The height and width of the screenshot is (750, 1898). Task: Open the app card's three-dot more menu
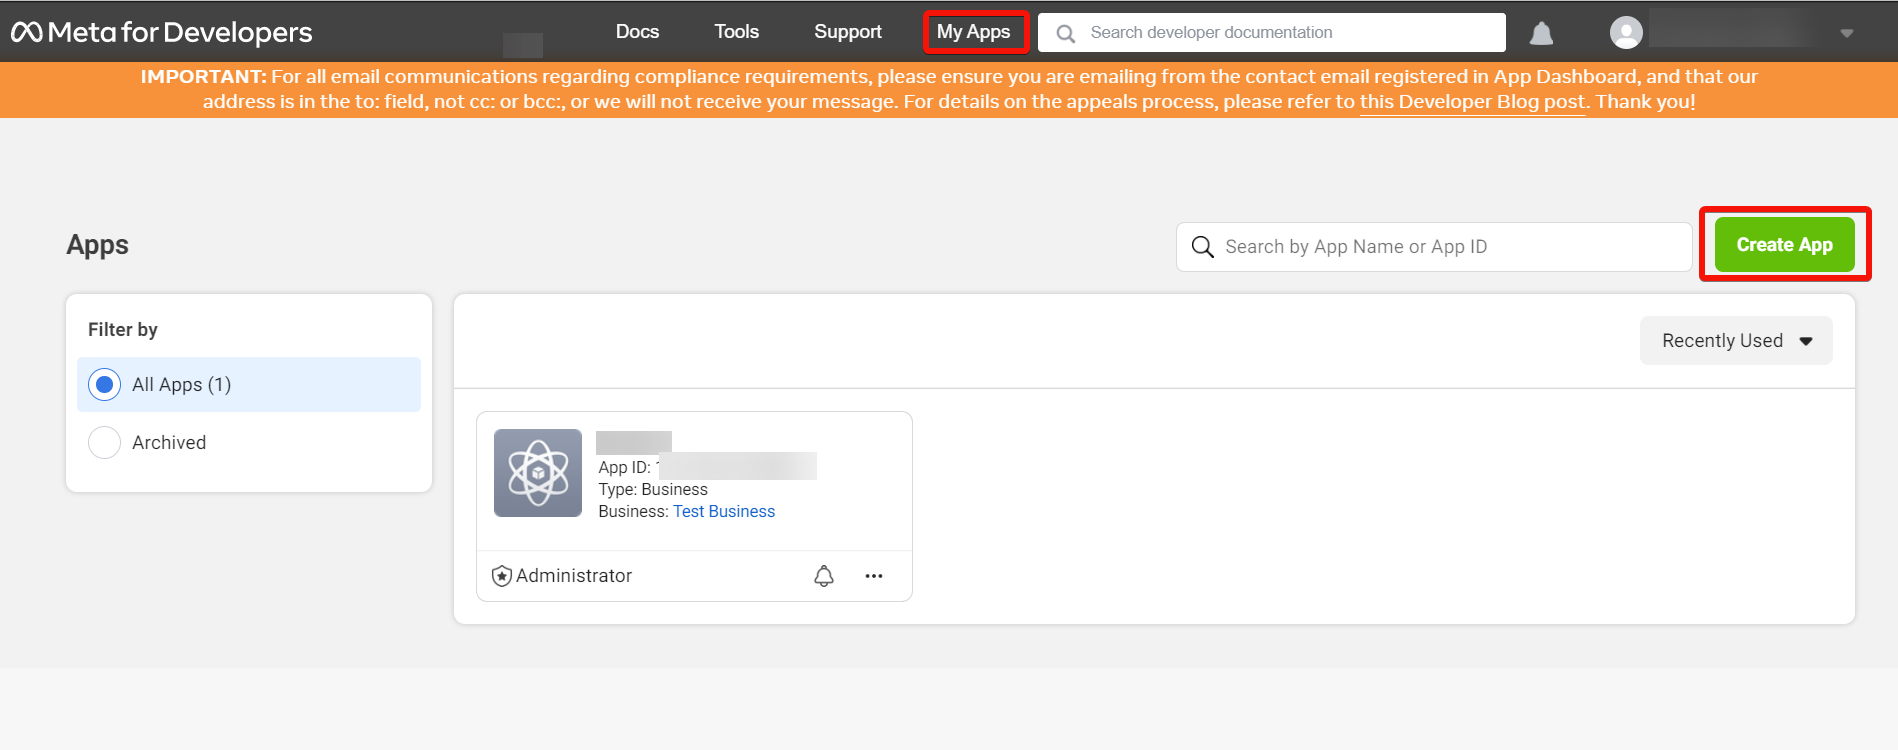873,576
